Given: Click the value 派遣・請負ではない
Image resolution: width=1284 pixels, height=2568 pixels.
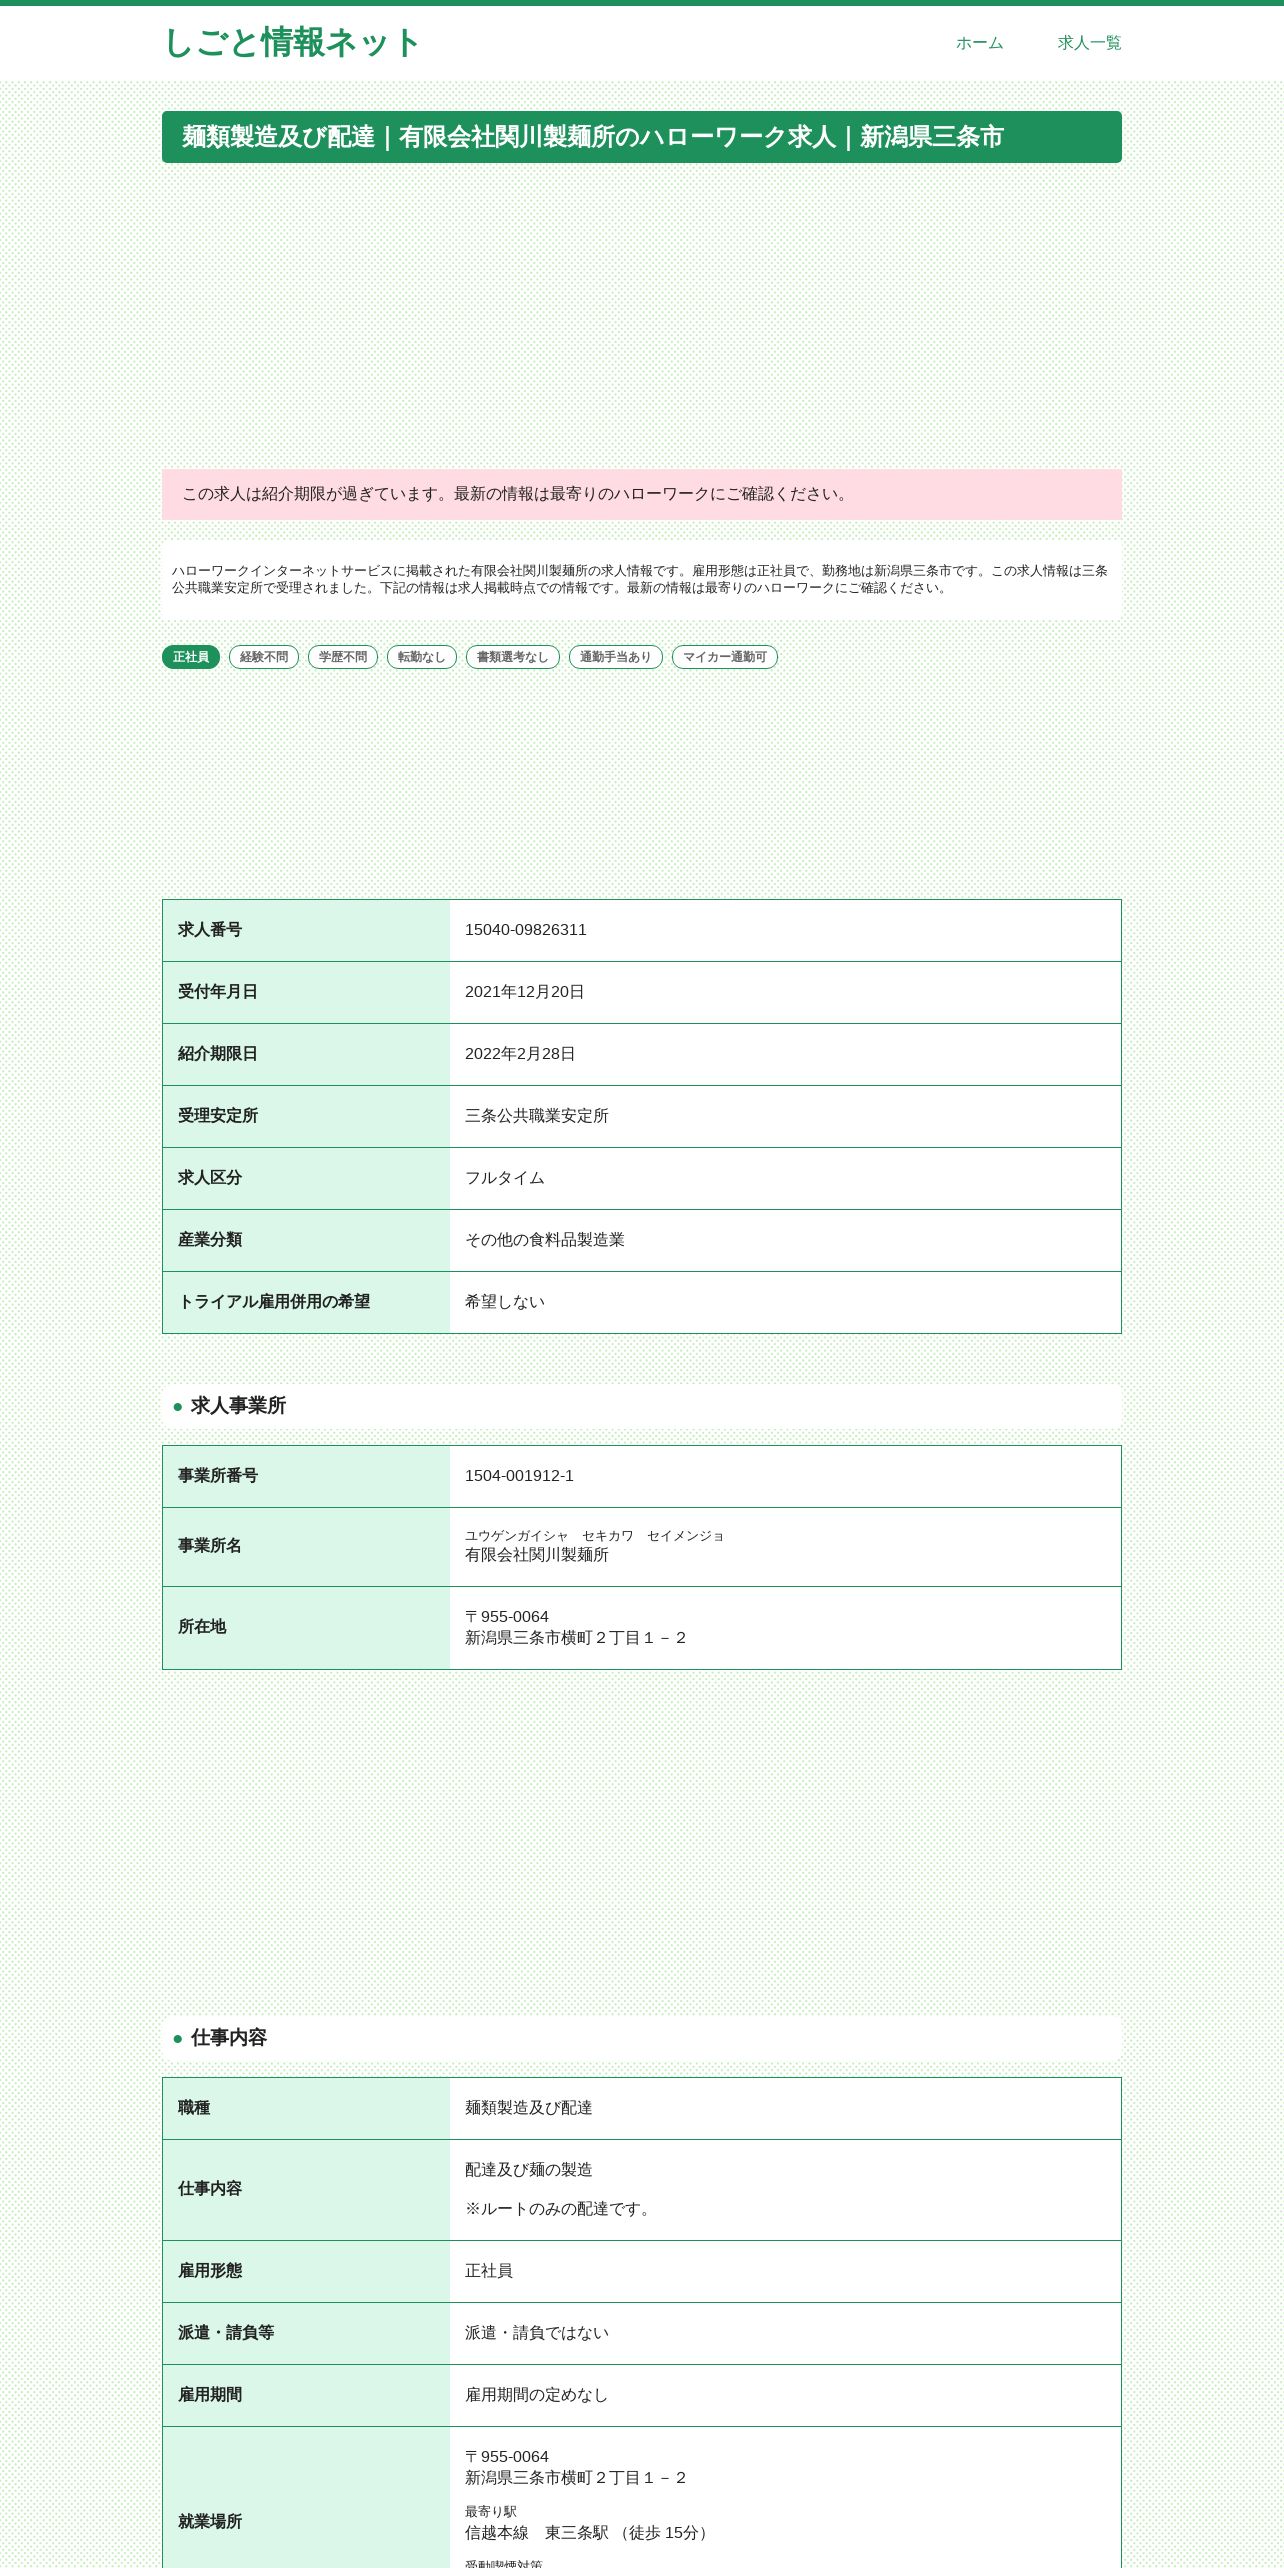Looking at the screenshot, I should (537, 2333).
